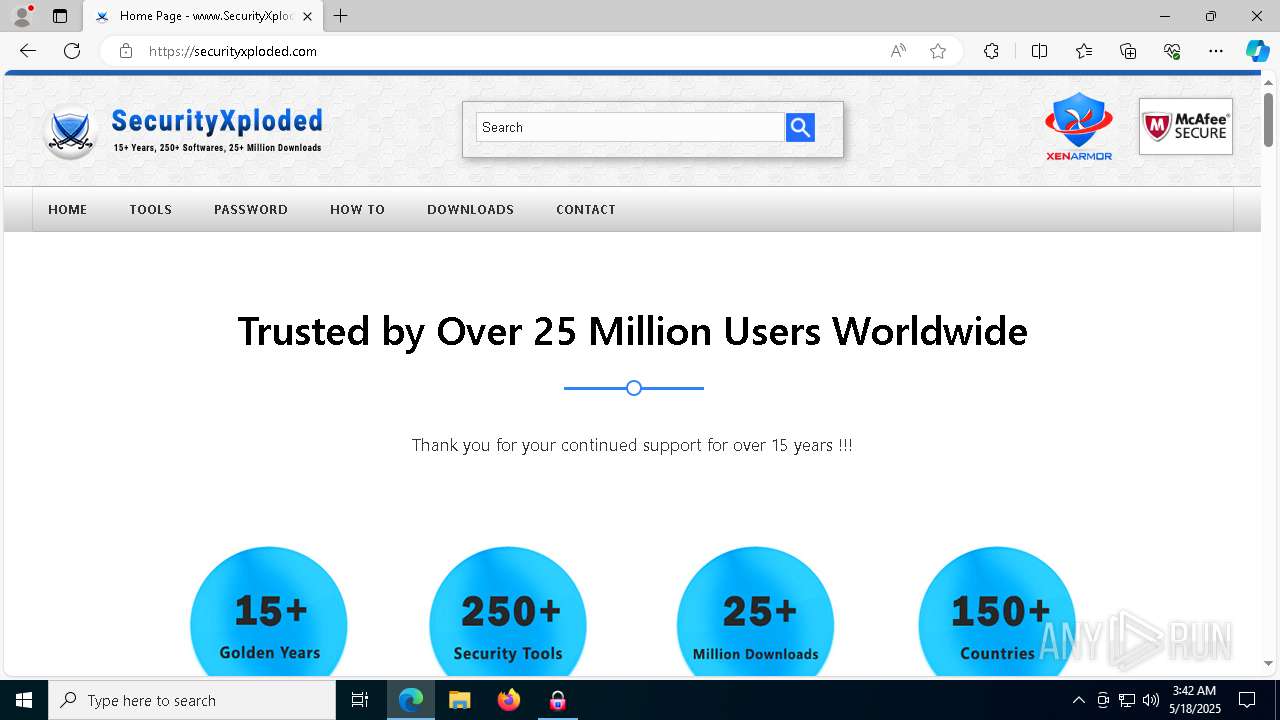1280x720 pixels.
Task: Click the SecurityXploded title text
Action: click(x=217, y=122)
